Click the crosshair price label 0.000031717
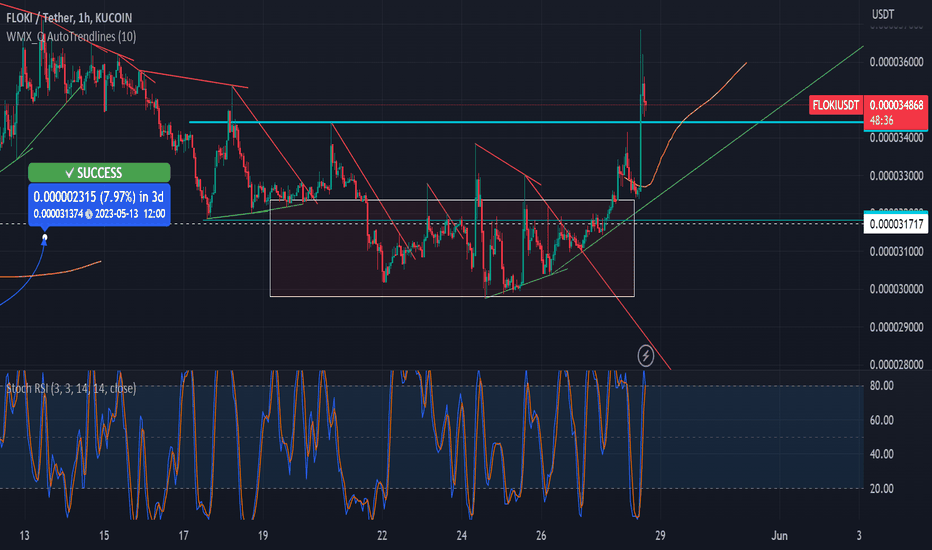Screen dimensions: 932x550 (896, 224)
